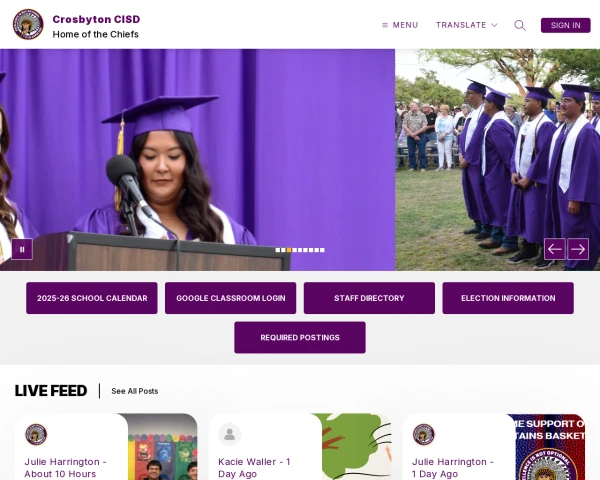This screenshot has height=480, width=600.
Task: Expand the TRANSLATE dropdown
Action: pos(466,25)
